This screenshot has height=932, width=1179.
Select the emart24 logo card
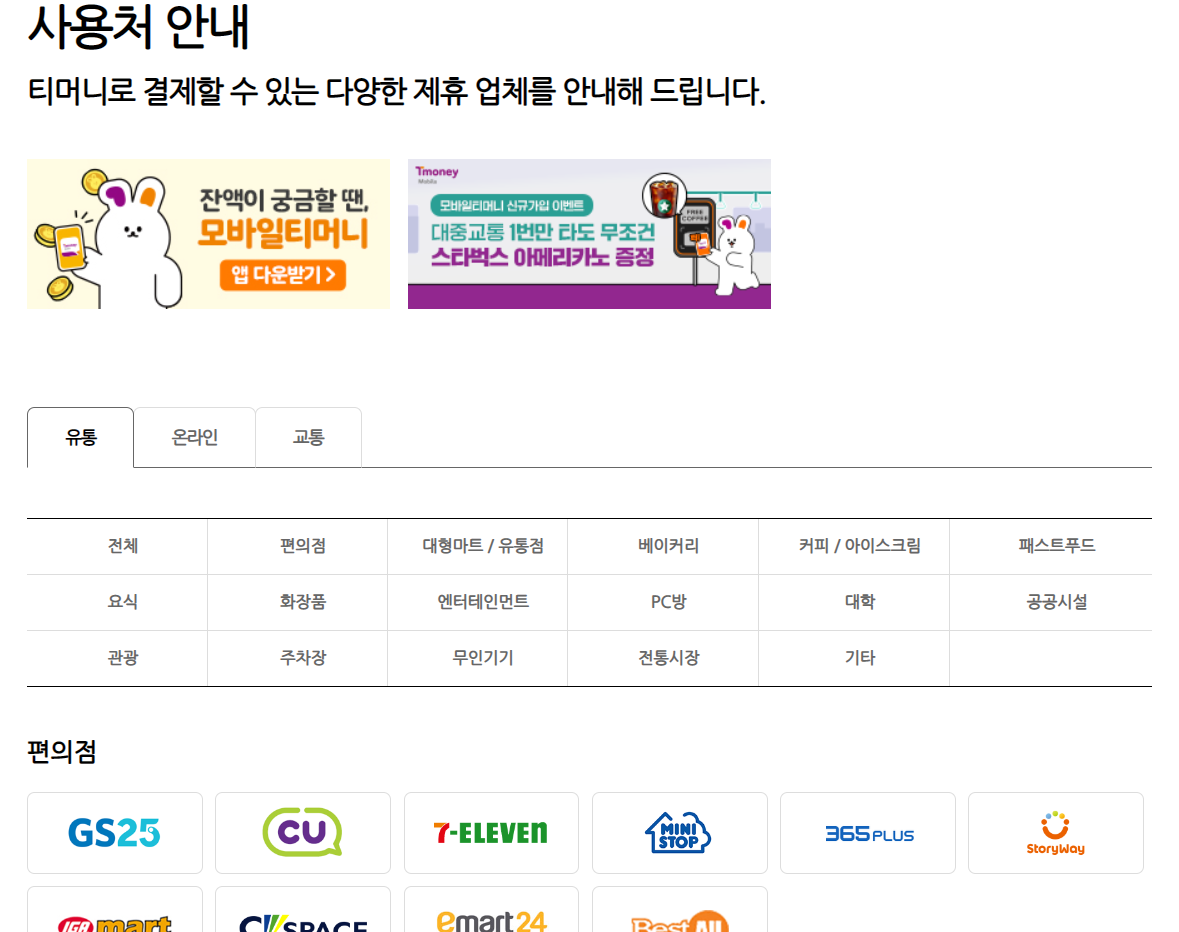[491, 909]
